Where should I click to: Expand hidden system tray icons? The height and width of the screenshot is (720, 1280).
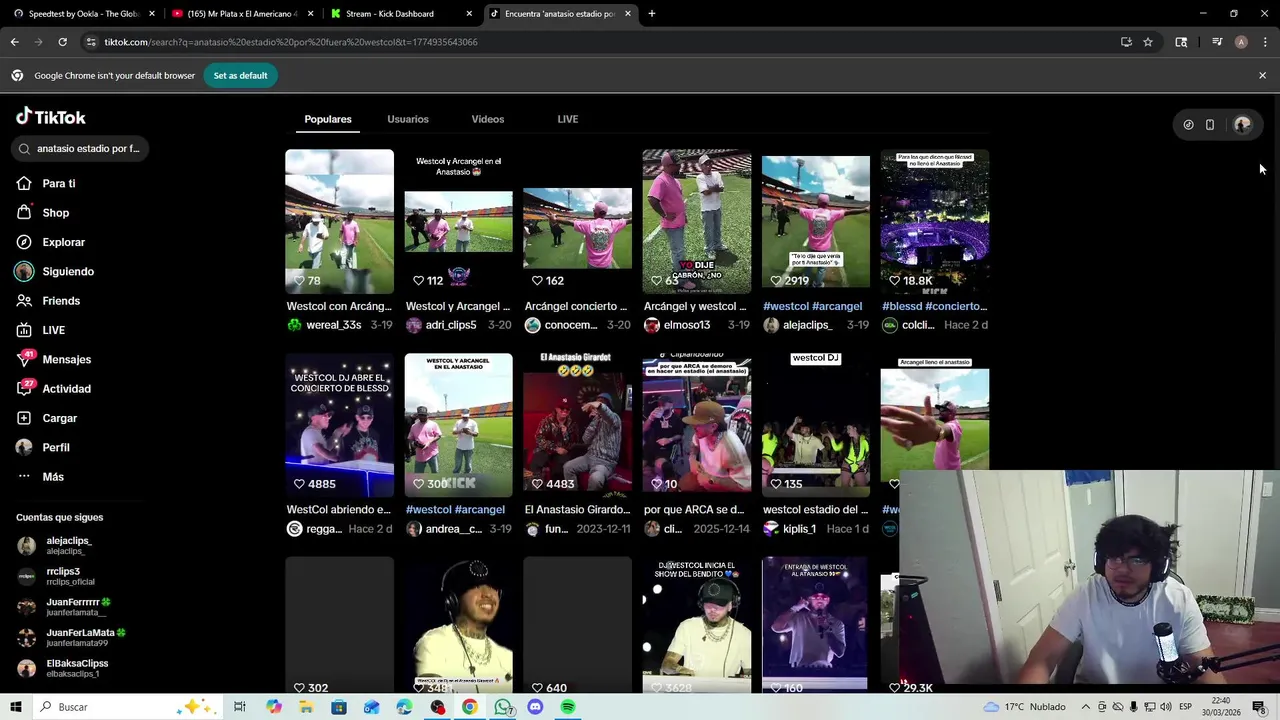[1086, 707]
